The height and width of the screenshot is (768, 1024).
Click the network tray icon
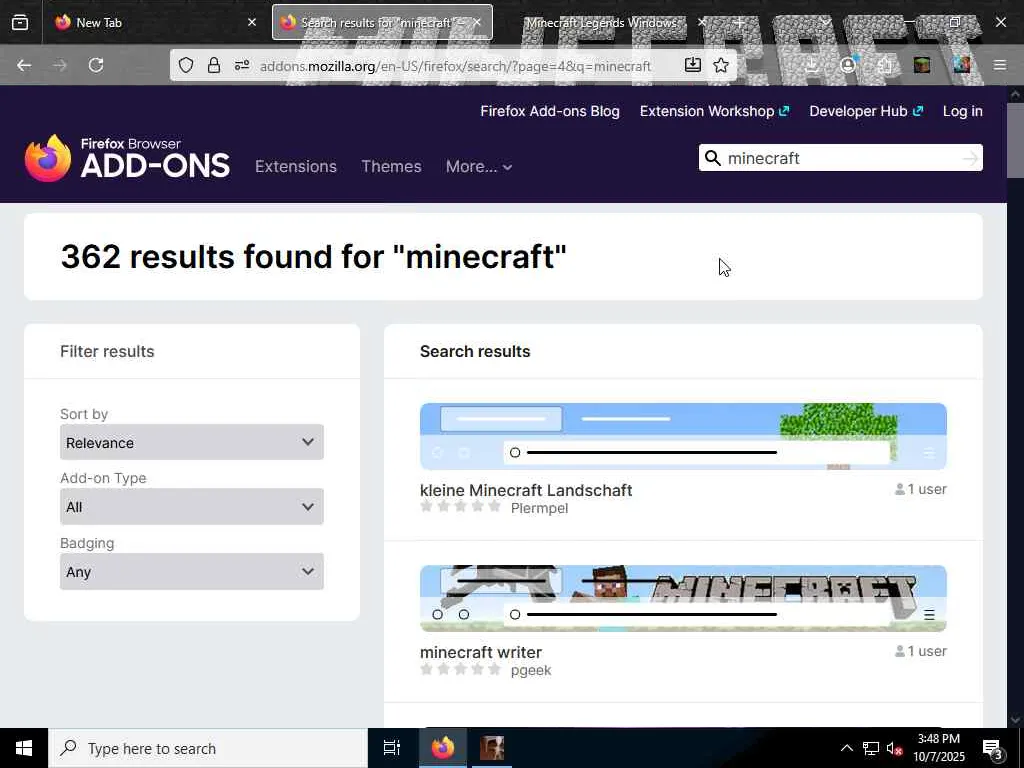click(871, 748)
